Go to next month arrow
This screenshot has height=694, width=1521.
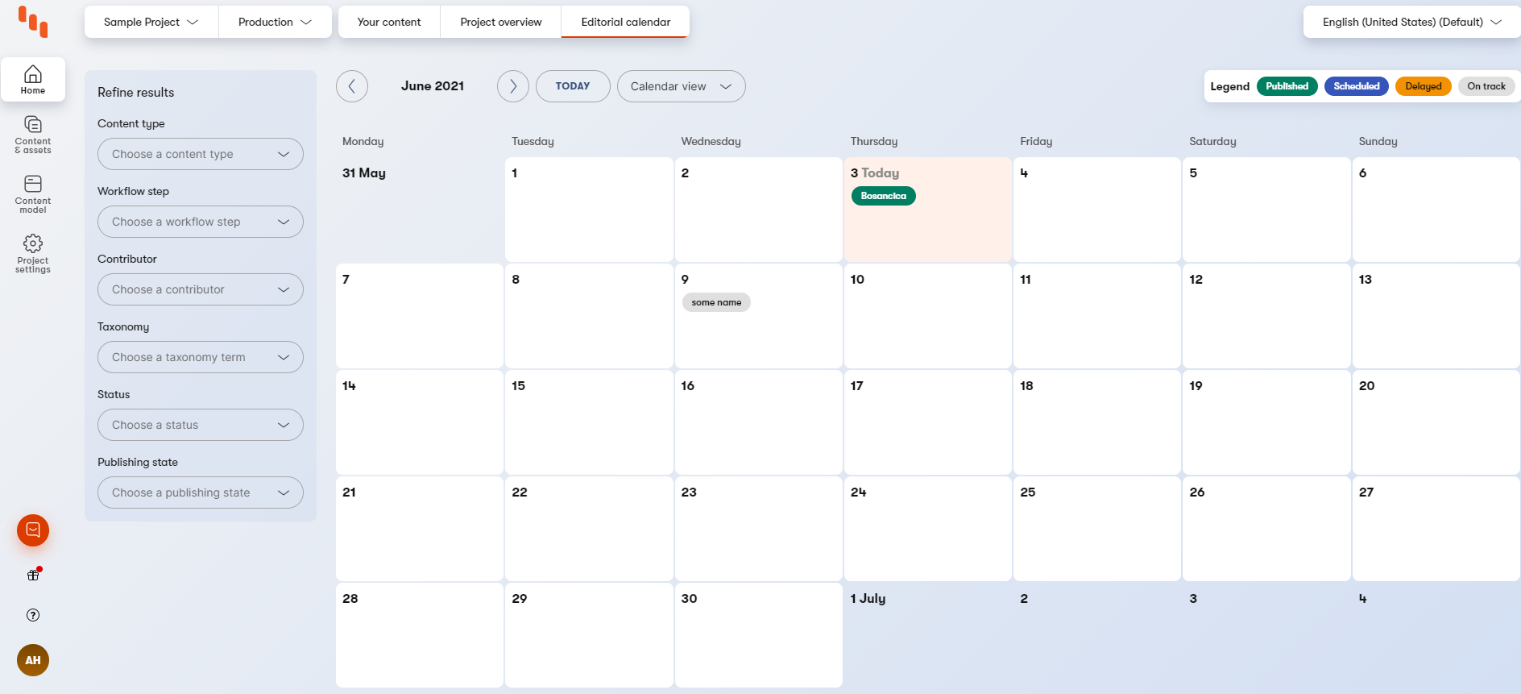pos(513,86)
